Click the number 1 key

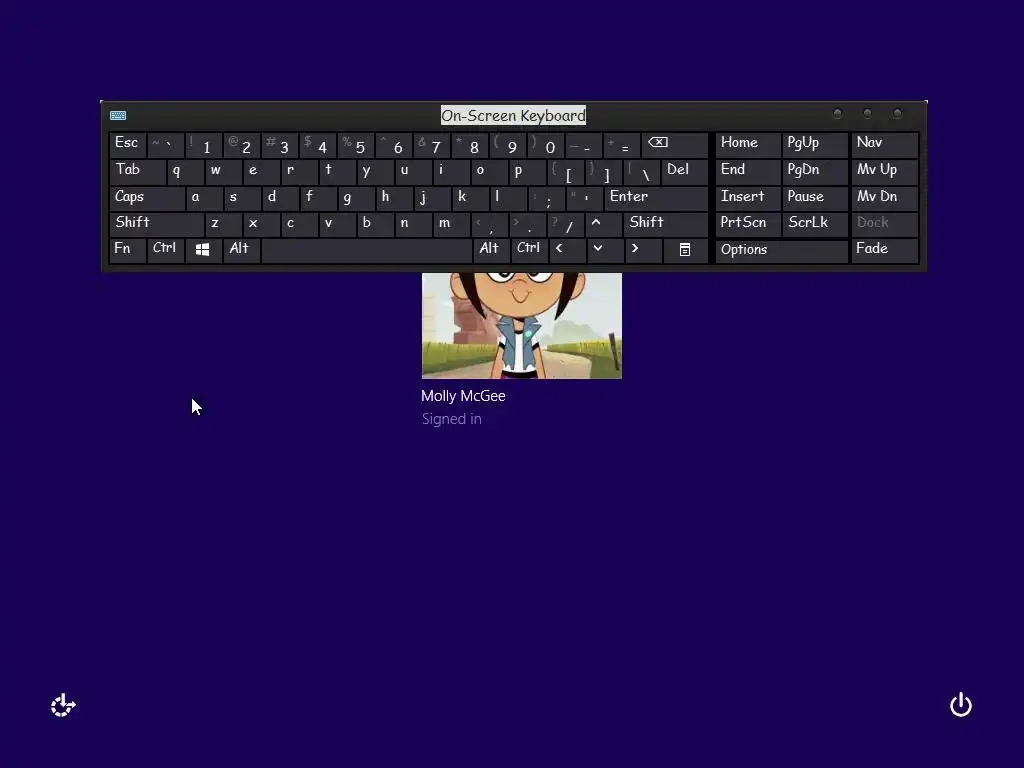pos(203,145)
